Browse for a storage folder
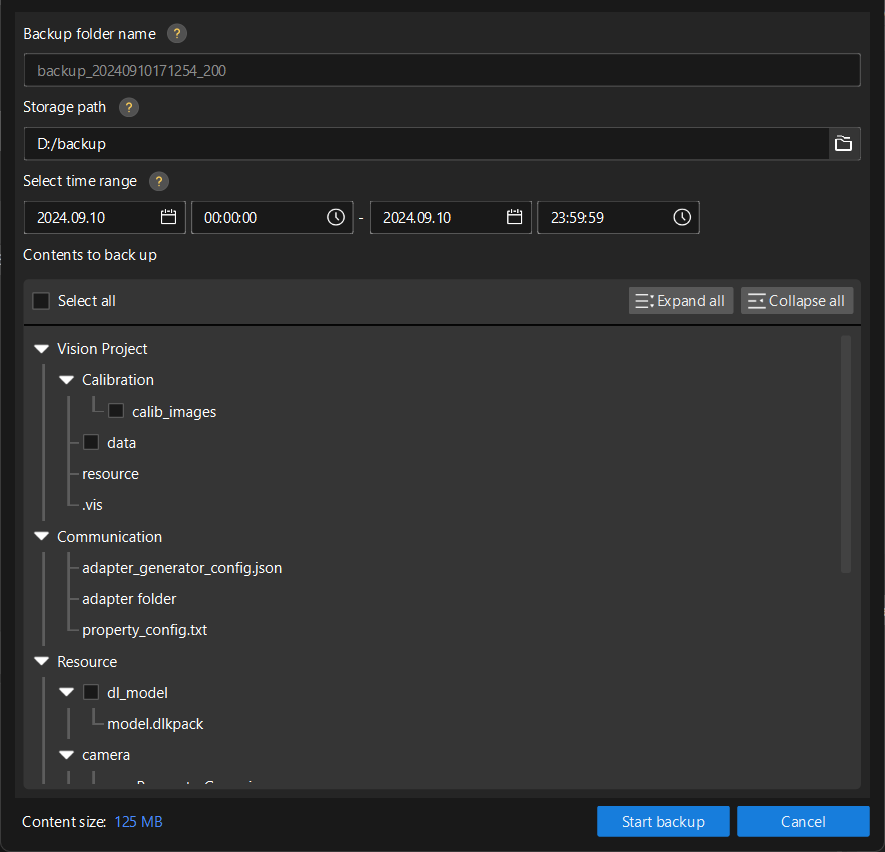 coord(844,143)
